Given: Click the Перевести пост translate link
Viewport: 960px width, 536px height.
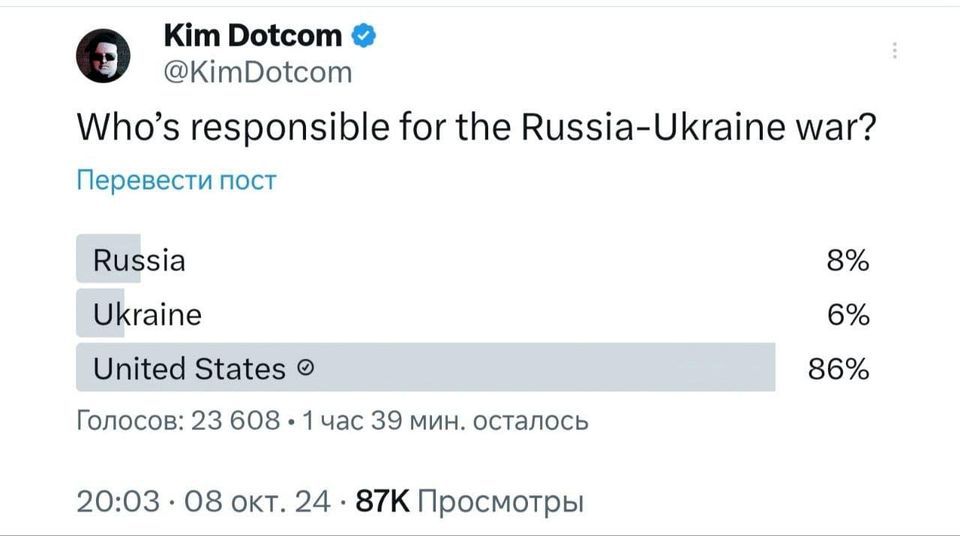Looking at the screenshot, I should tap(176, 181).
